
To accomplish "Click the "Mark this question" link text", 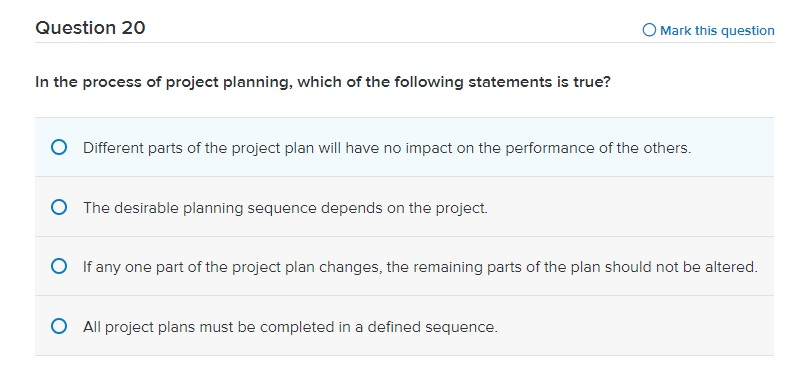I will 717,30.
